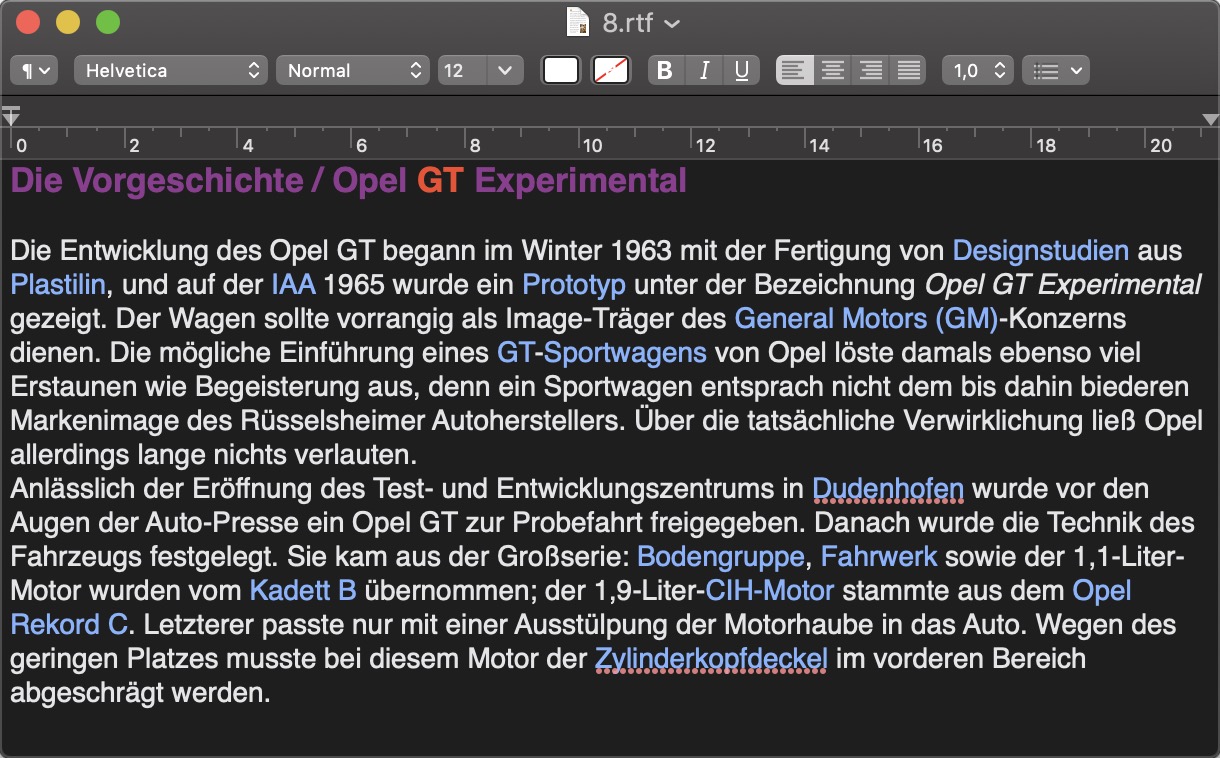Close the 8.rtf window
The height and width of the screenshot is (758, 1220).
coord(28,22)
